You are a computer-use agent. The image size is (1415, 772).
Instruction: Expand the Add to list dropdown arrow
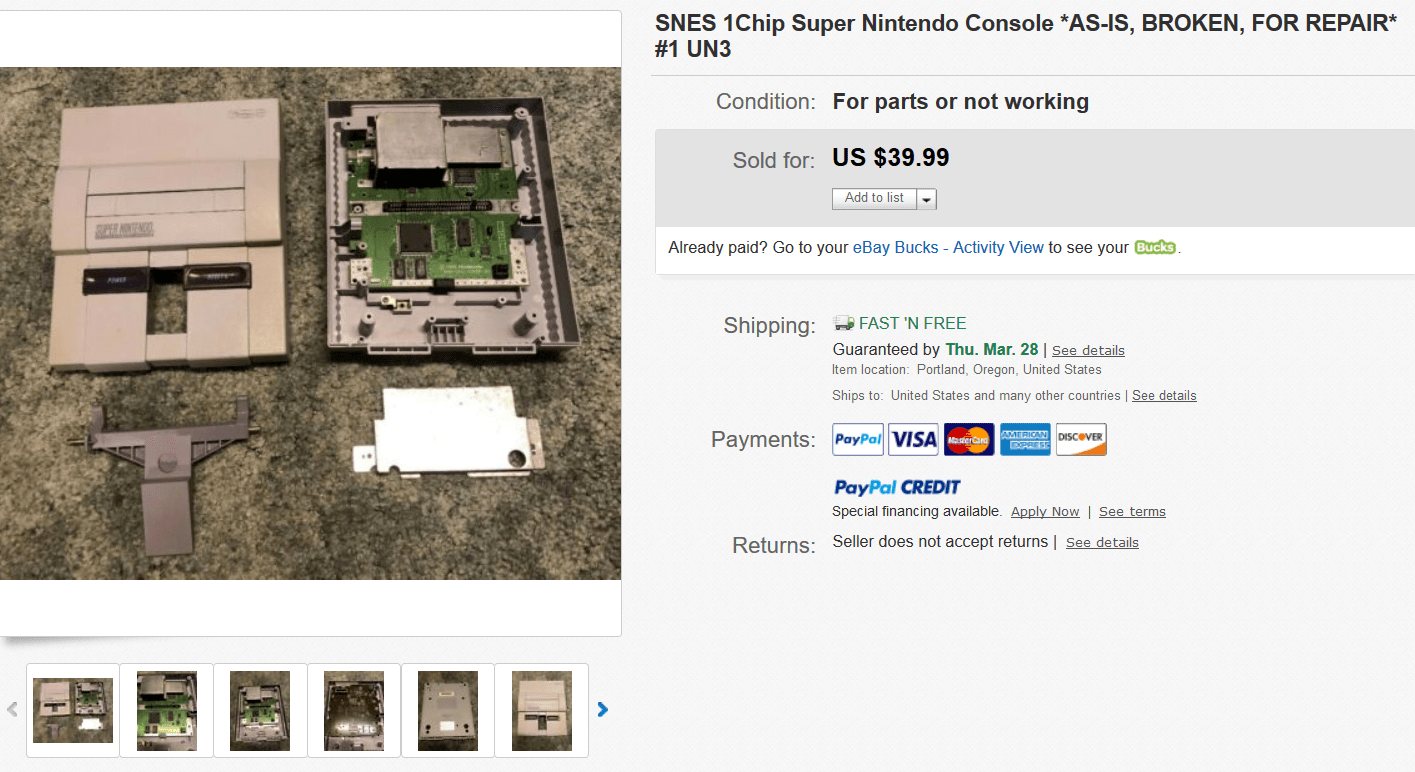point(927,199)
